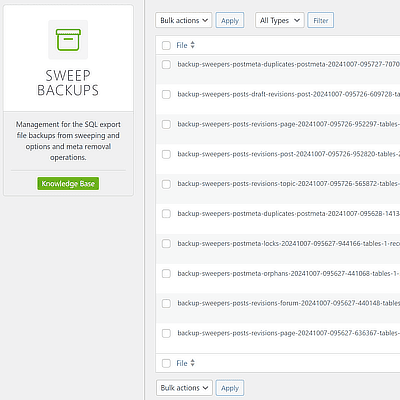Click the top Apply button
Viewport: 400px width, 400px height.
point(230,20)
